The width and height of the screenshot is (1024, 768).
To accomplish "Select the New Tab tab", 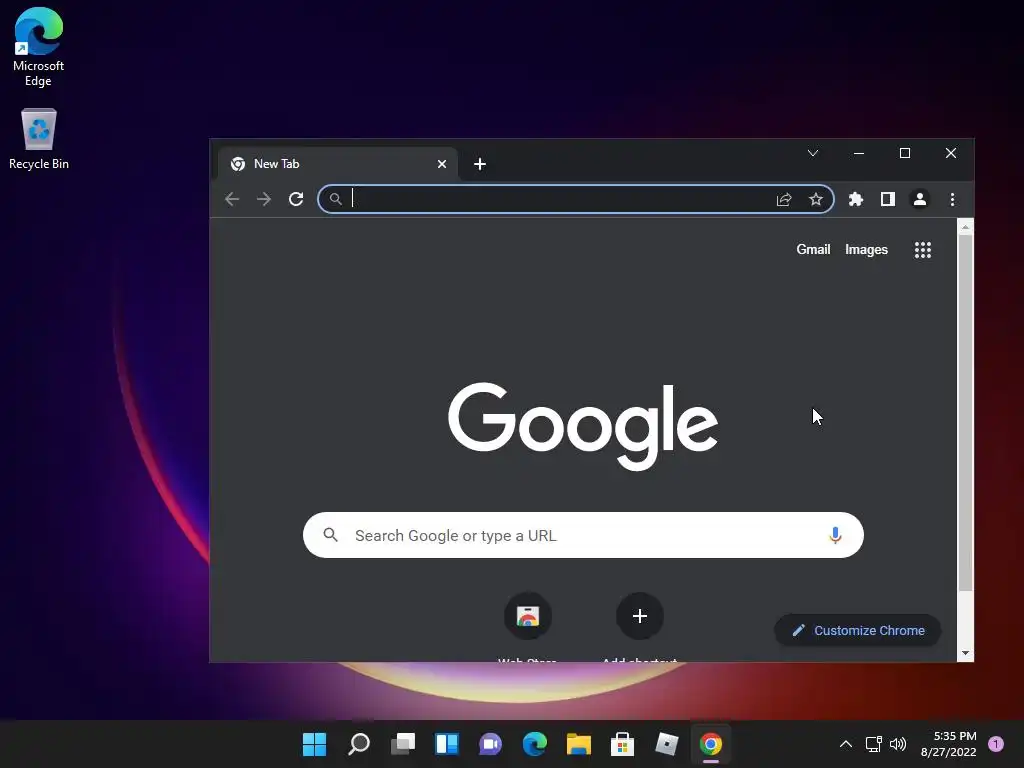I will [337, 164].
